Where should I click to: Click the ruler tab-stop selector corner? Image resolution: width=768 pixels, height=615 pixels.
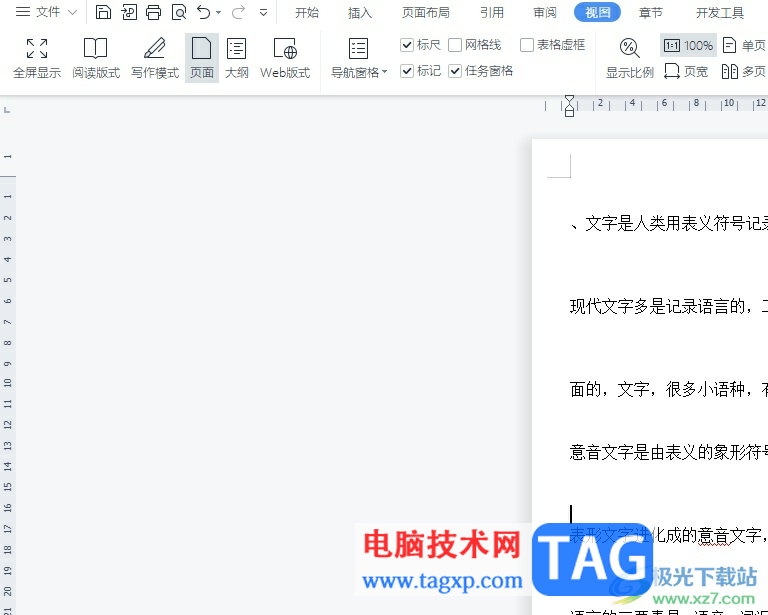coord(7,110)
